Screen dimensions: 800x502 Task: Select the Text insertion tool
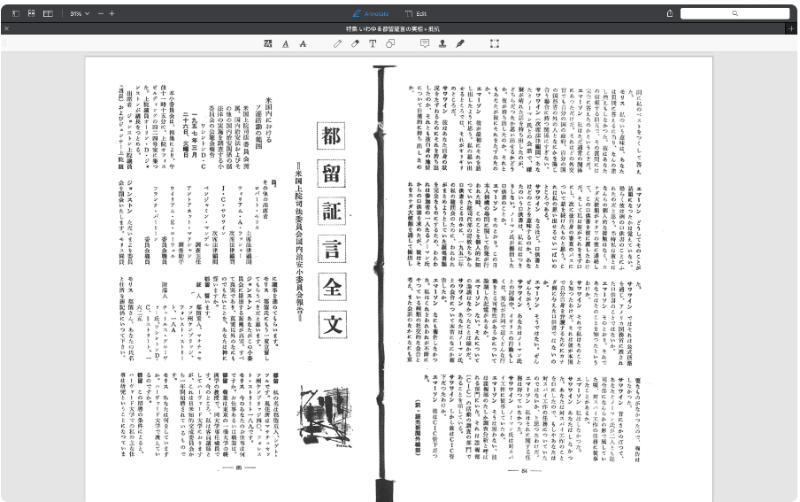pyautogui.click(x=372, y=44)
